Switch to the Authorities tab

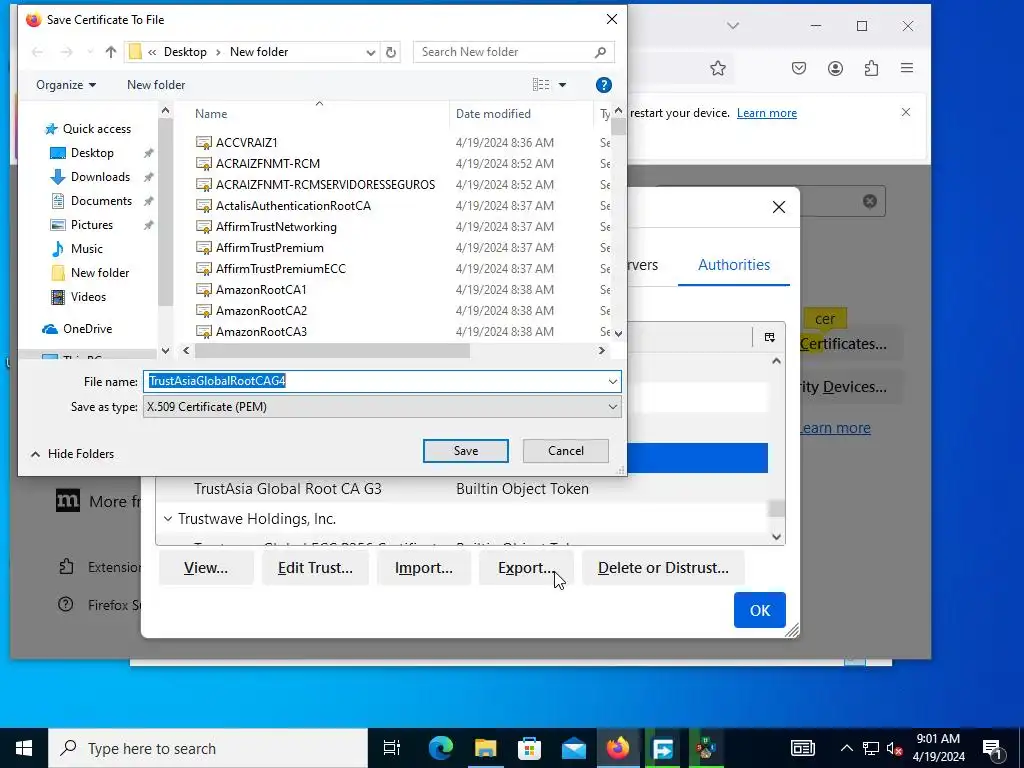[x=733, y=265]
